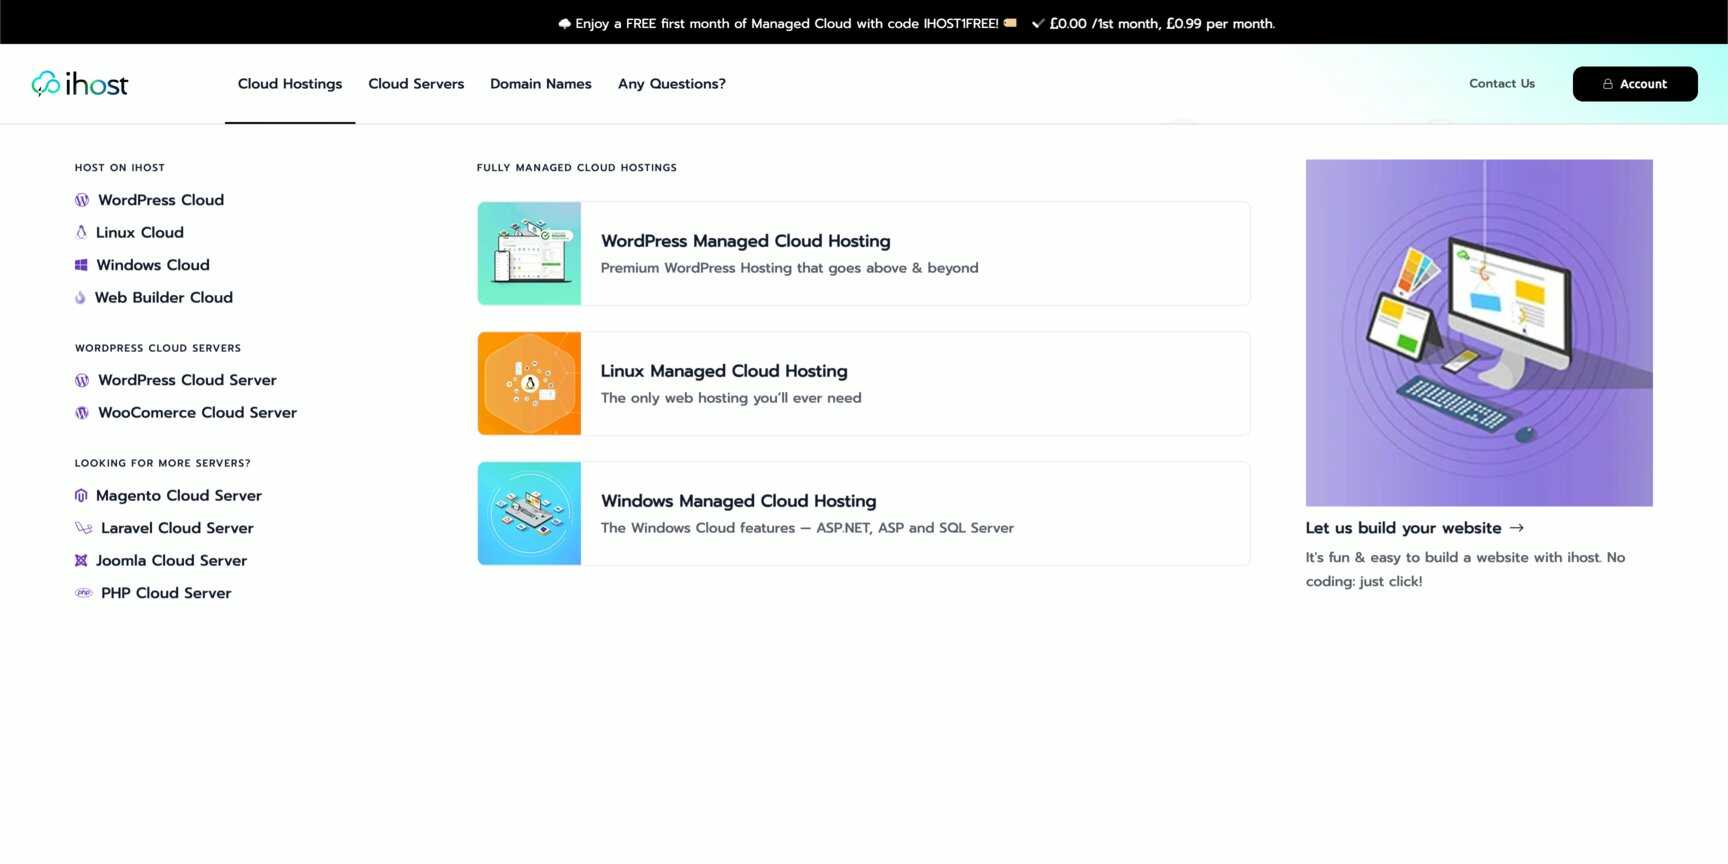Open the WordPress Cloud Server link

(187, 380)
